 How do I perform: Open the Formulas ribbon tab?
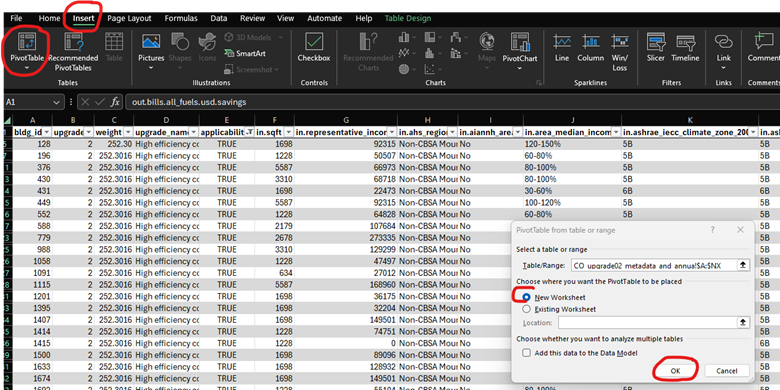point(181,18)
